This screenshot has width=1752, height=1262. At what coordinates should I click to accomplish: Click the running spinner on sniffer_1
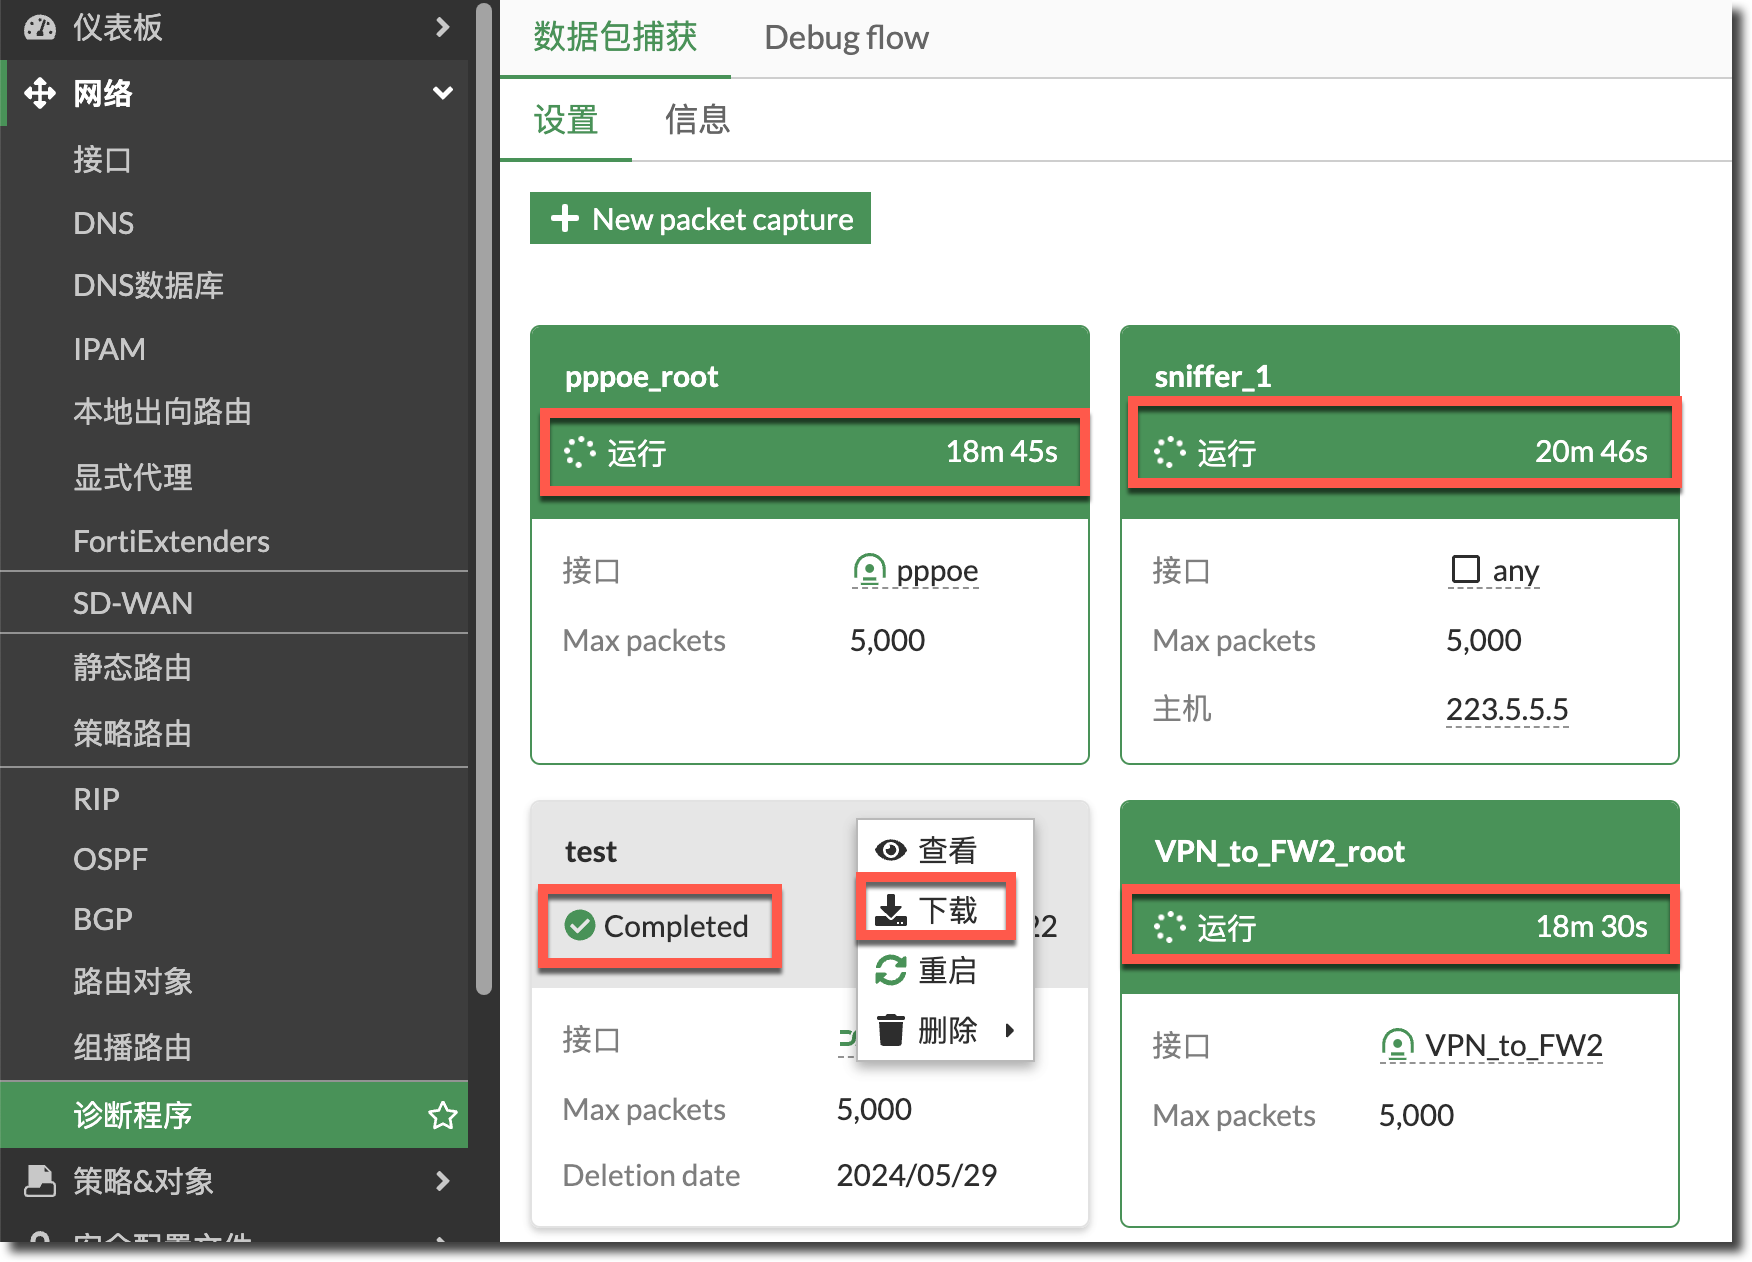pyautogui.click(x=1169, y=452)
